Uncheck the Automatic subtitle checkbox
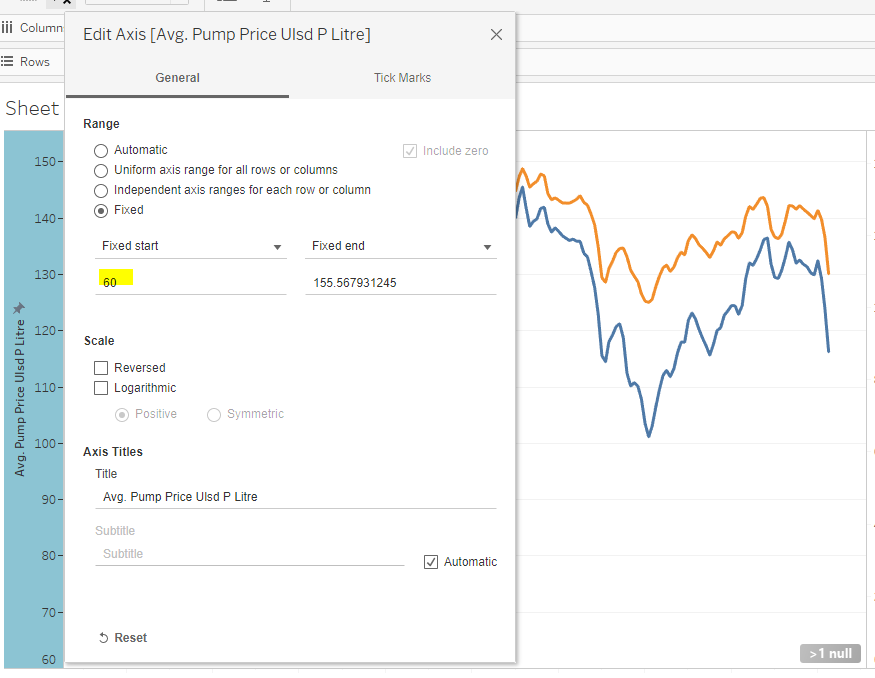 [431, 562]
